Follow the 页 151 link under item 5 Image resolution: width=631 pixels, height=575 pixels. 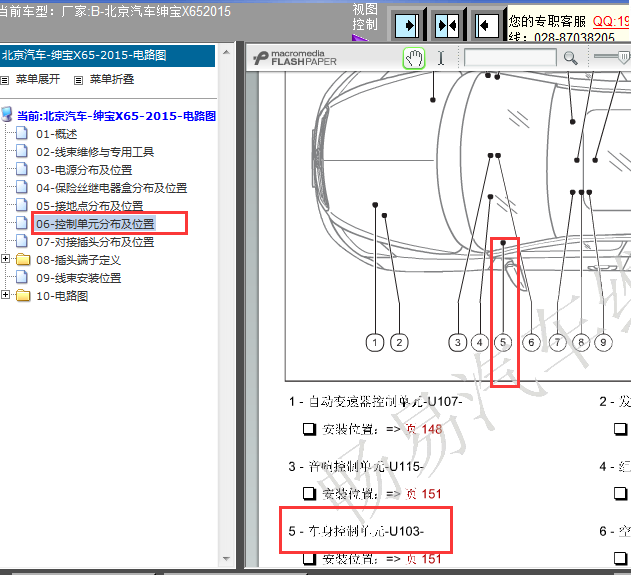pos(424,559)
